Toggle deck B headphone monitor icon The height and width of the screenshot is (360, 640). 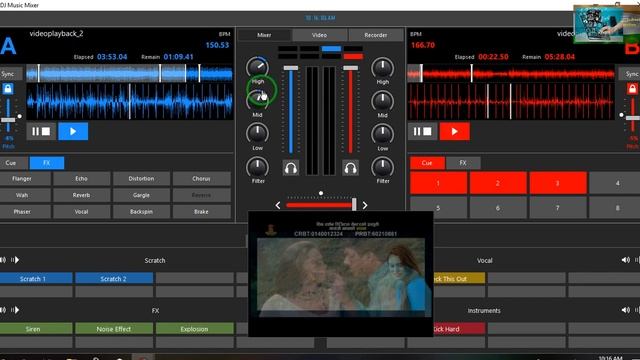[350, 168]
